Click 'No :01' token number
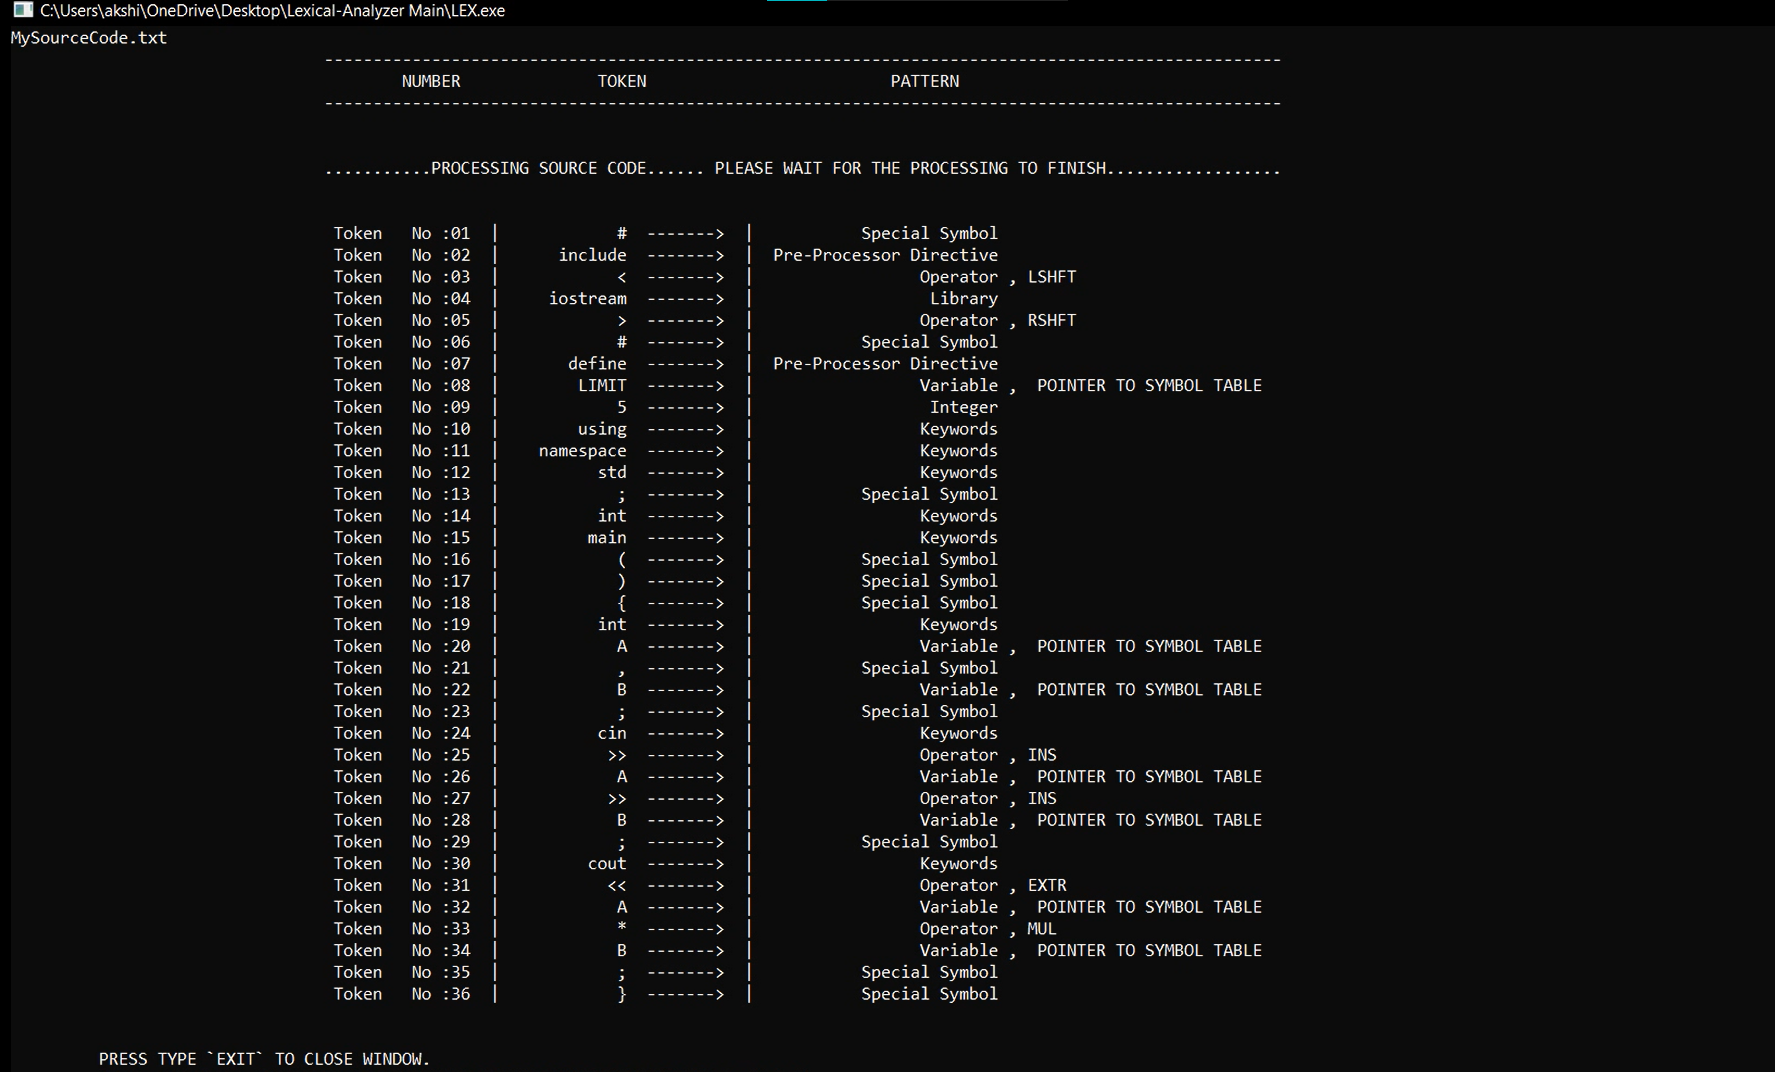 click(441, 233)
